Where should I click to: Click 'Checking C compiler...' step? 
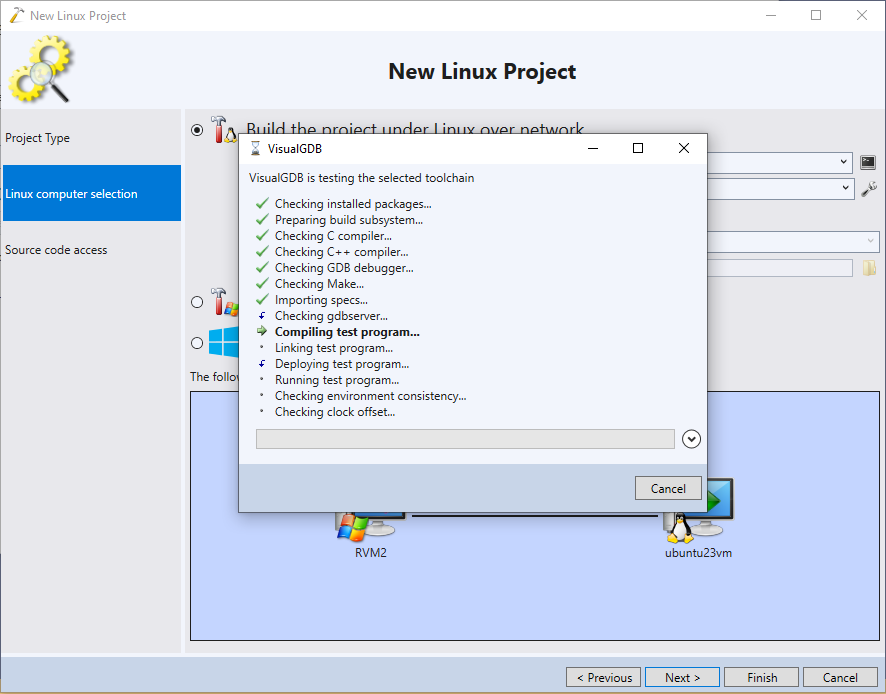[x=333, y=236]
